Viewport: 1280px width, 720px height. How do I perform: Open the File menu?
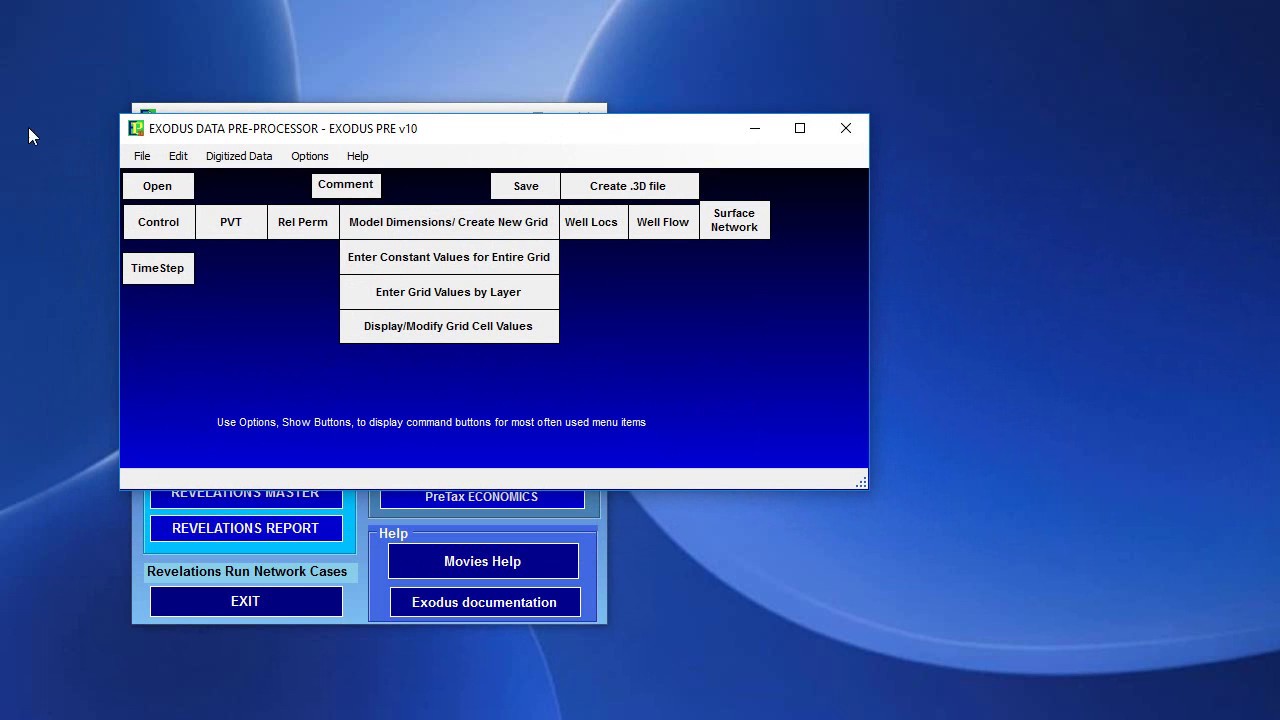(142, 156)
